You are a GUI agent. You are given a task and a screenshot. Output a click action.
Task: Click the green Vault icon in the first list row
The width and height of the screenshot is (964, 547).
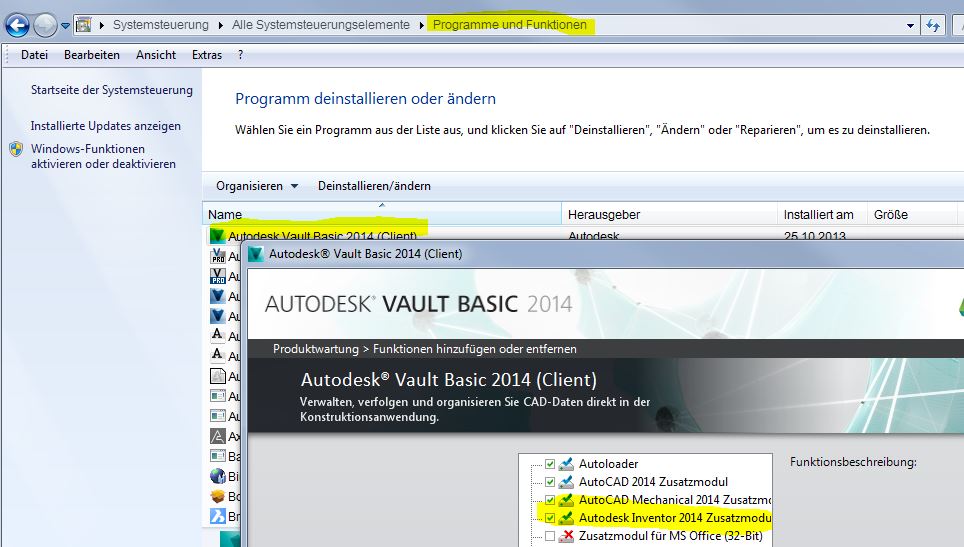tap(217, 234)
